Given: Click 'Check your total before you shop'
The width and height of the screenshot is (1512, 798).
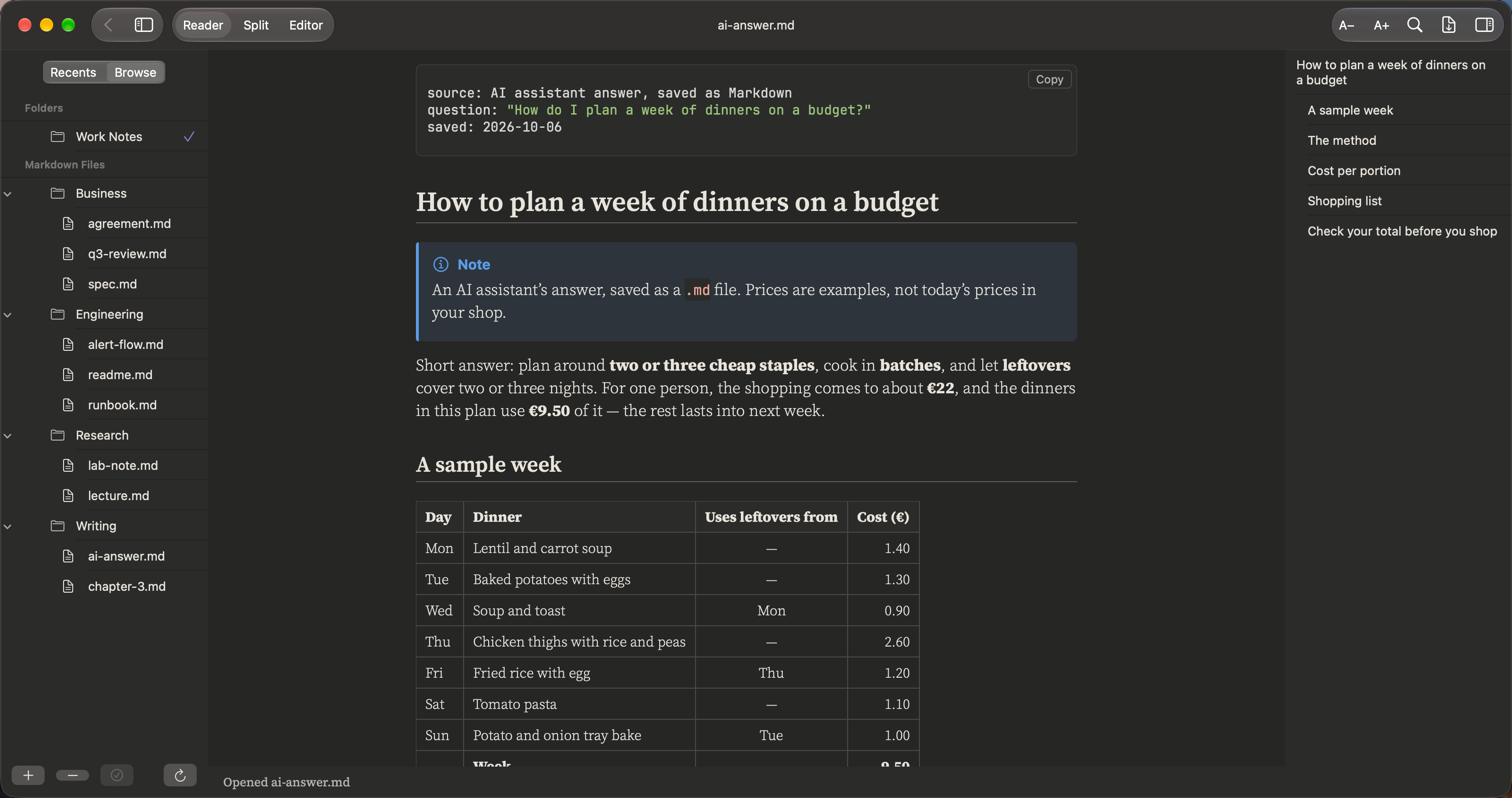Looking at the screenshot, I should (x=1402, y=232).
